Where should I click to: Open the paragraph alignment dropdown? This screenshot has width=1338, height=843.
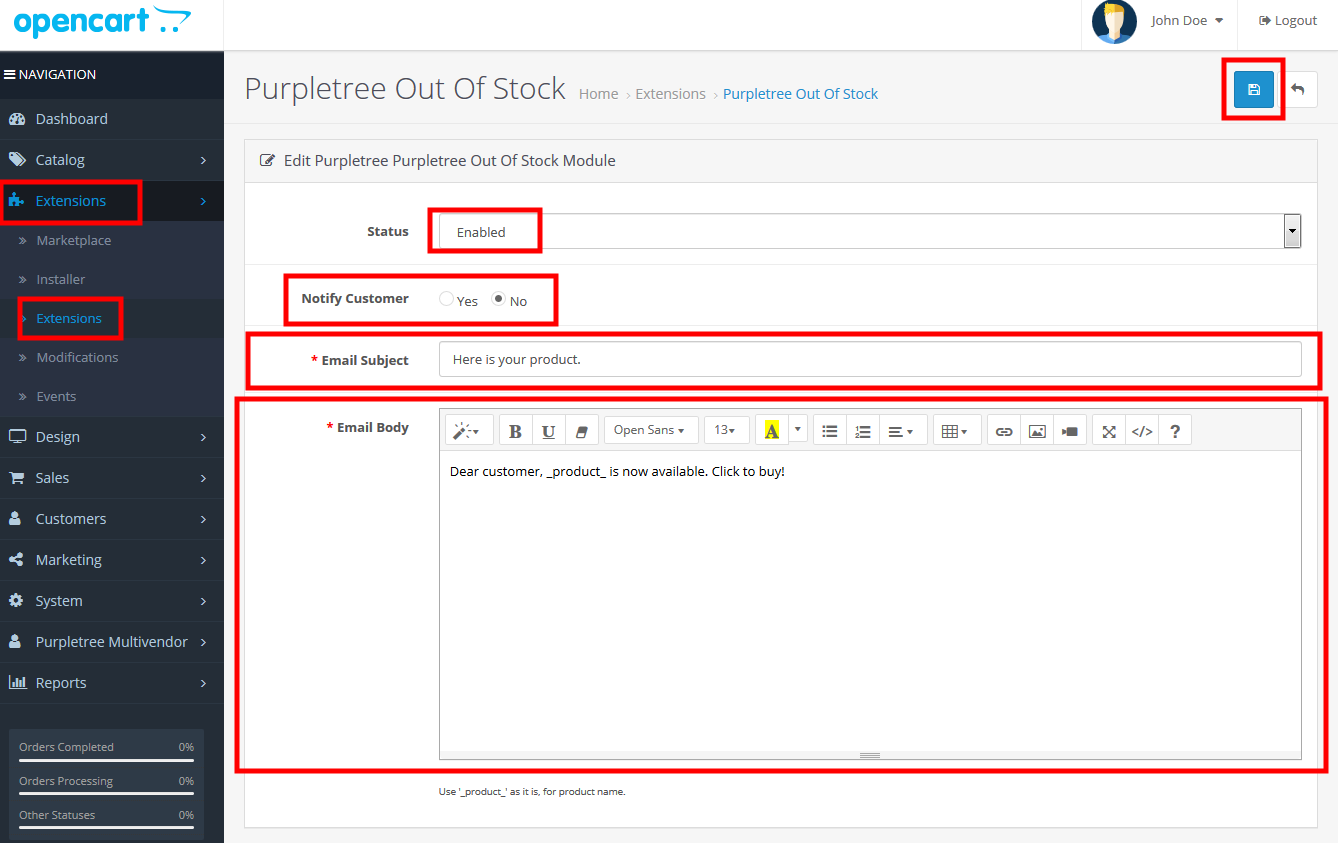click(x=903, y=431)
